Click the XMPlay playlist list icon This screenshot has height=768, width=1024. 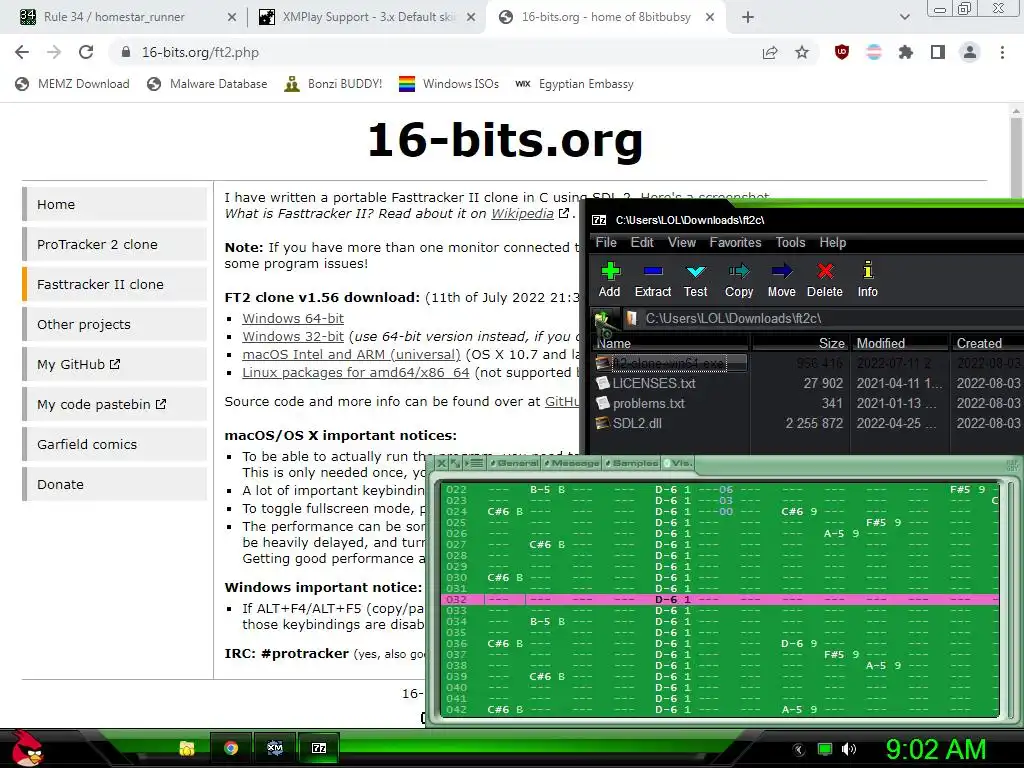475,463
